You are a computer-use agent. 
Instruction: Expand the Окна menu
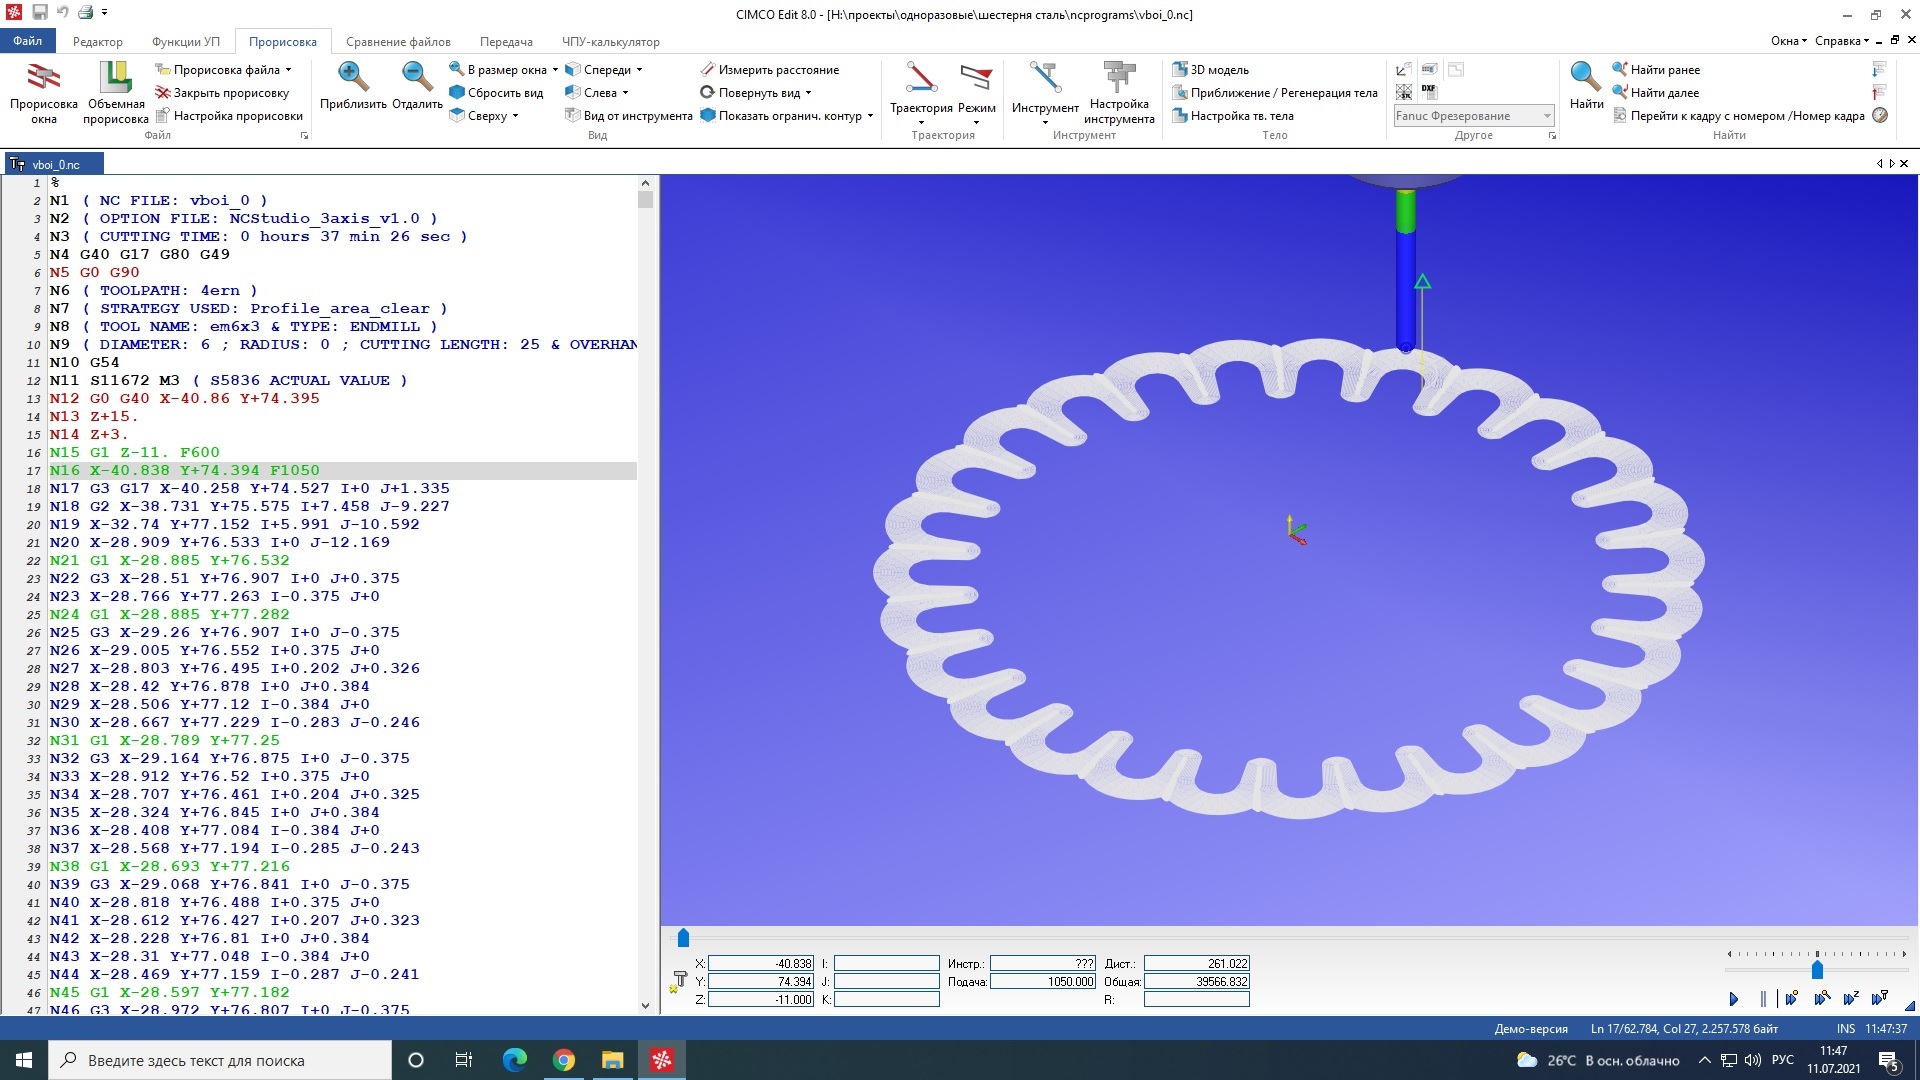1788,41
